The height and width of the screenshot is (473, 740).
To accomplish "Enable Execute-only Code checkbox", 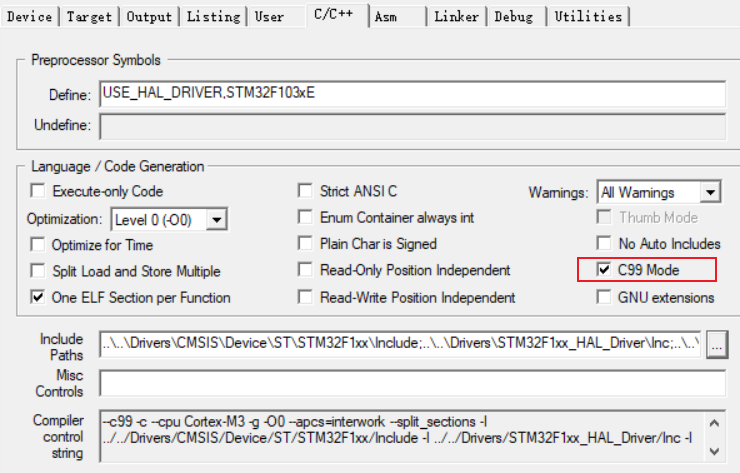I will [x=38, y=191].
